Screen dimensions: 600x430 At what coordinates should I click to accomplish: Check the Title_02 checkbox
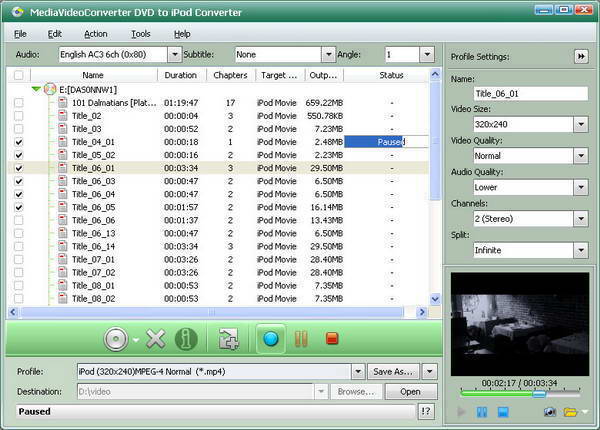[18, 116]
